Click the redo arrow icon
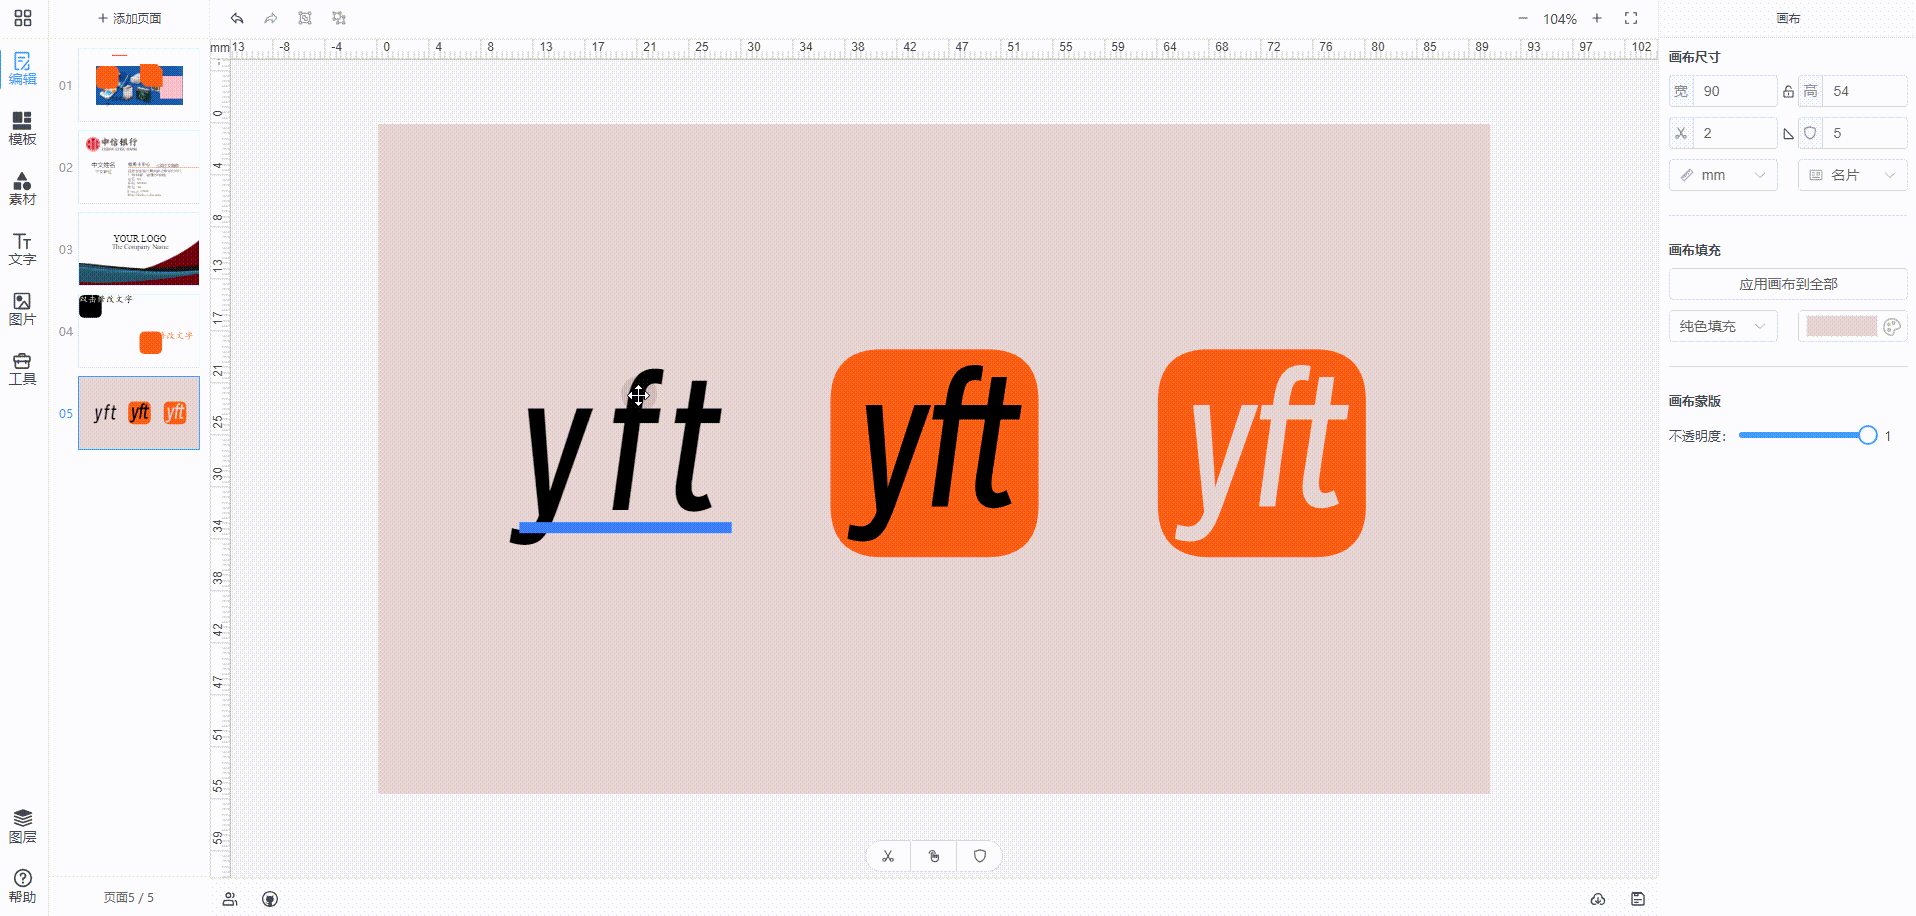The width and height of the screenshot is (1916, 916). click(x=271, y=18)
